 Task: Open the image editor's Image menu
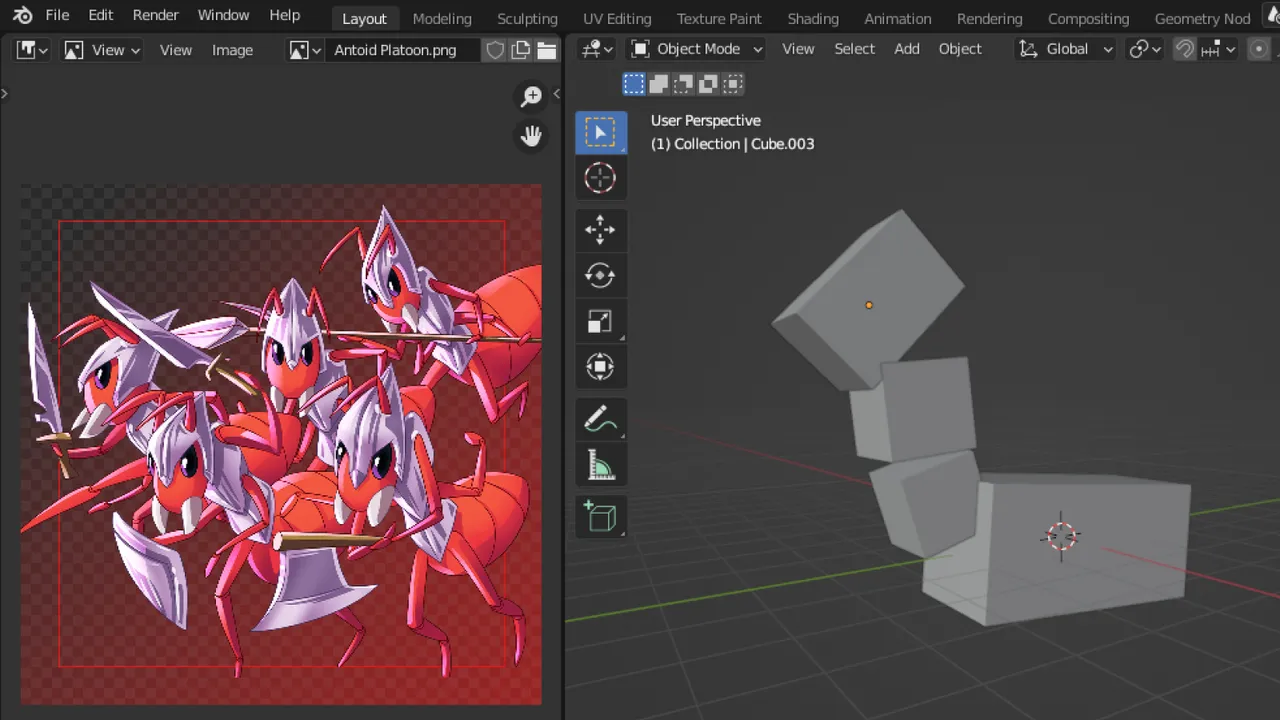(232, 50)
